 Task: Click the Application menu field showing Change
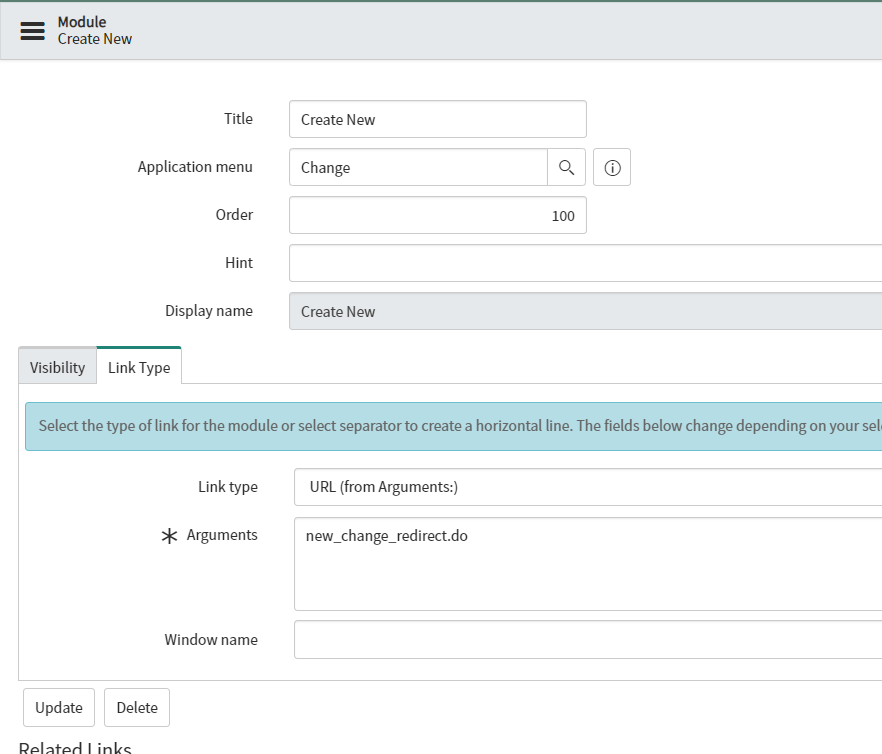point(417,167)
